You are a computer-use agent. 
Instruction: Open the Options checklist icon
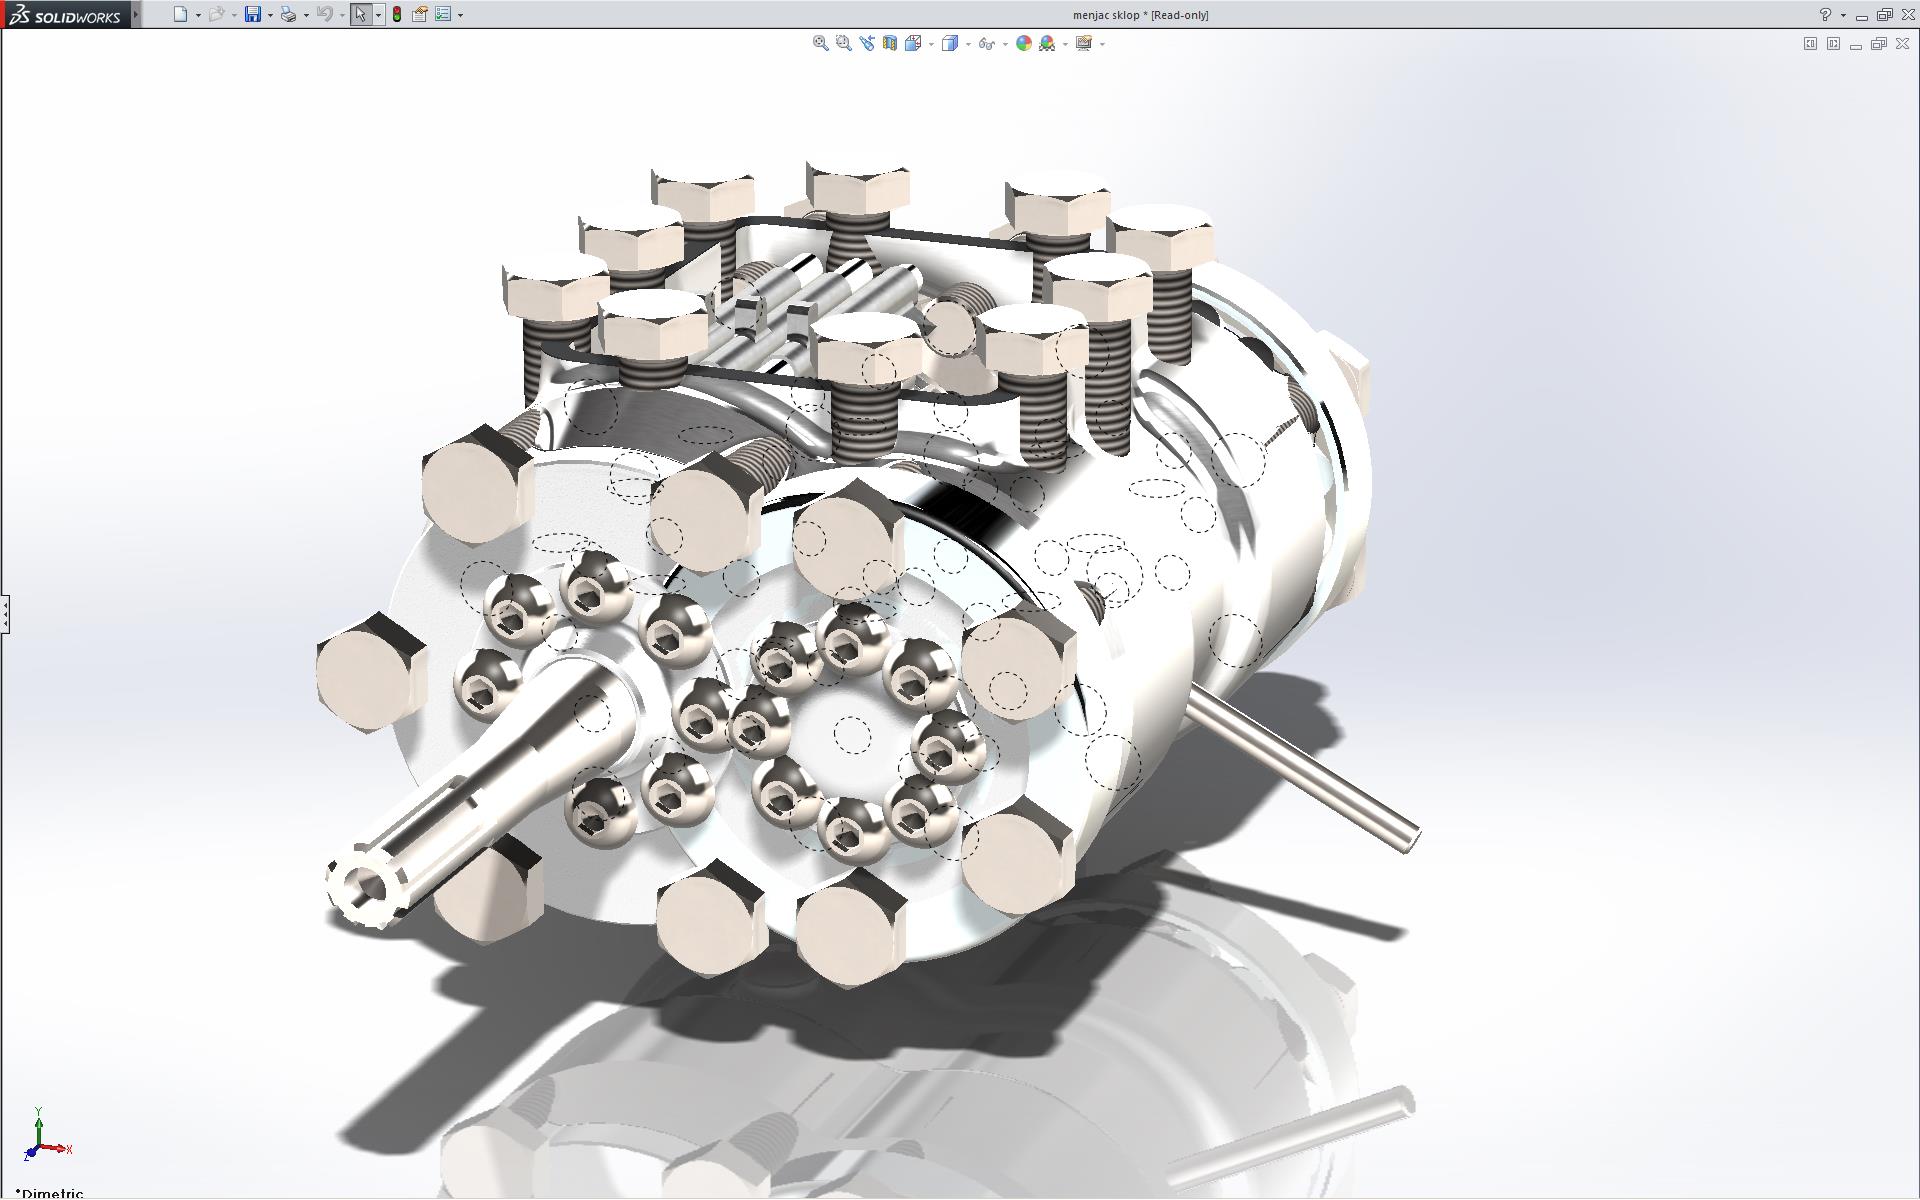point(443,14)
